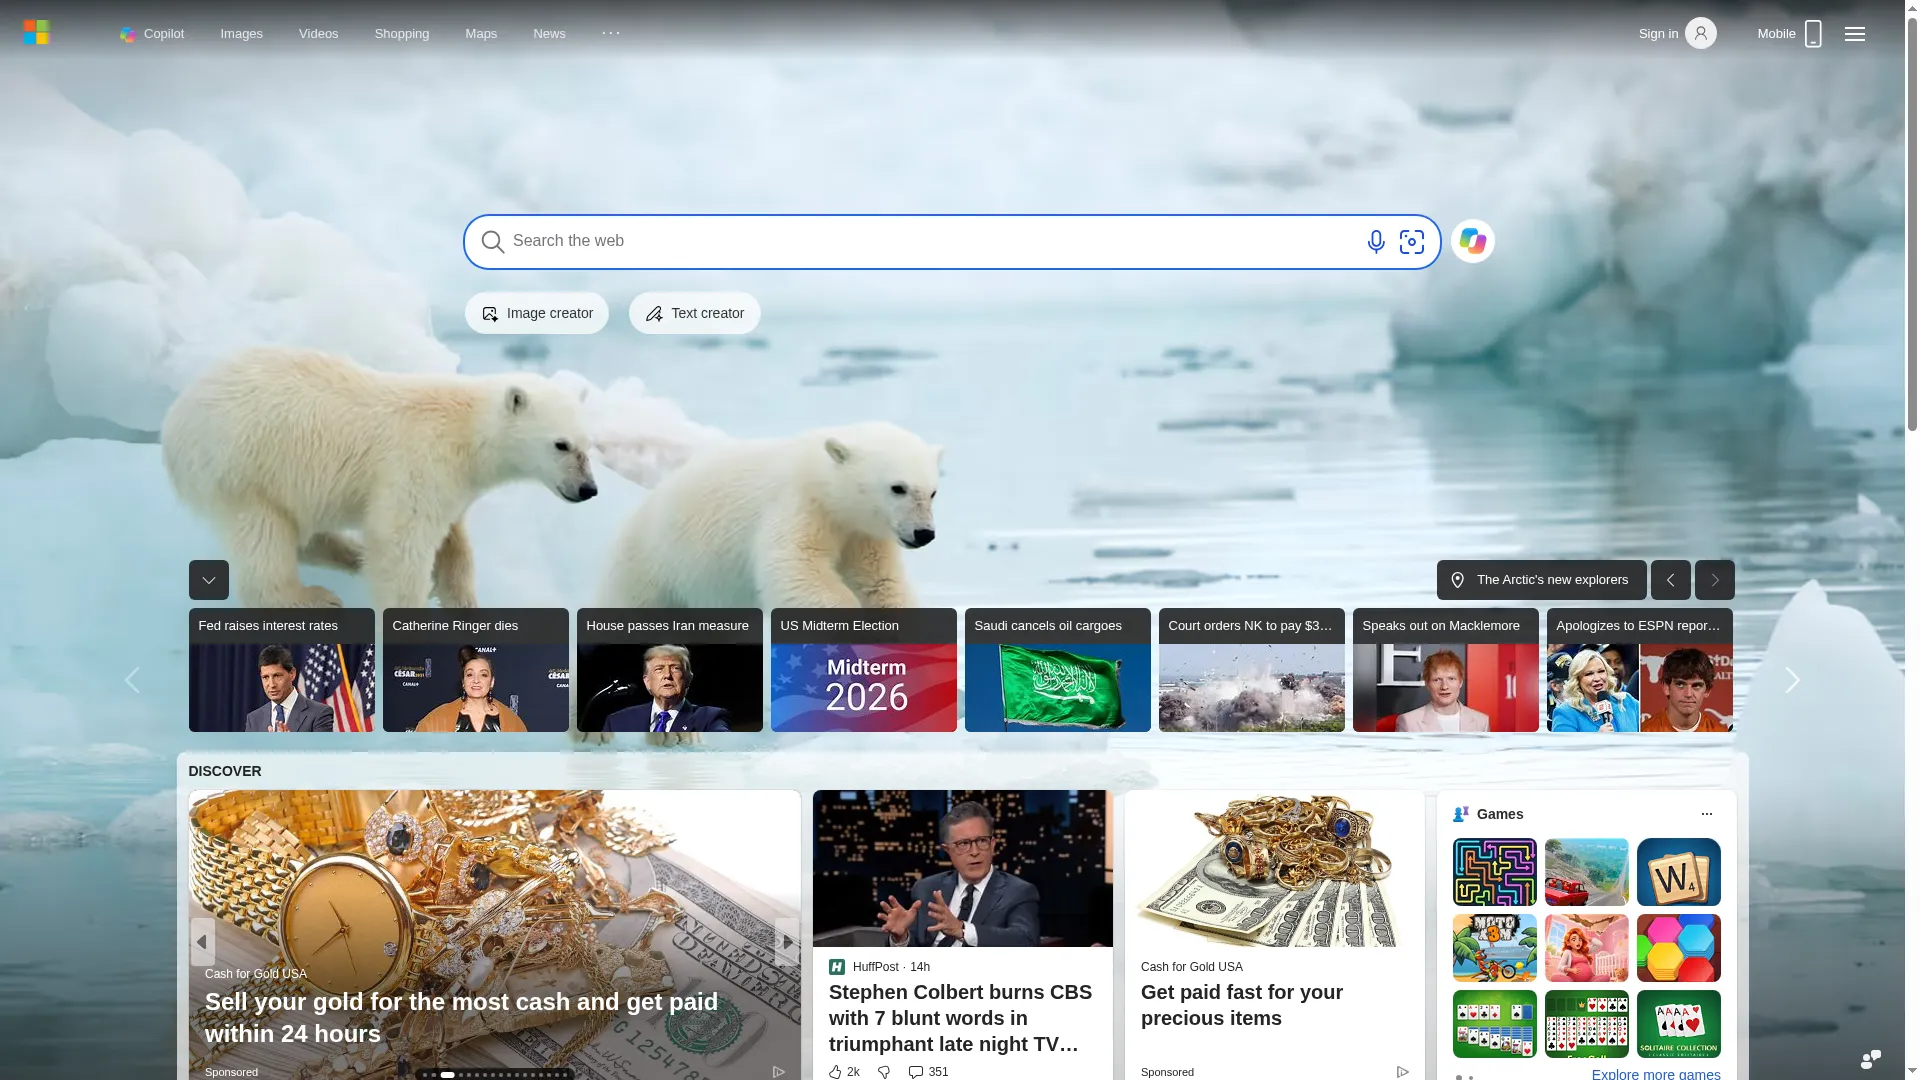Click the ad choices icon on the gold carousel card

pyautogui.click(x=779, y=1072)
